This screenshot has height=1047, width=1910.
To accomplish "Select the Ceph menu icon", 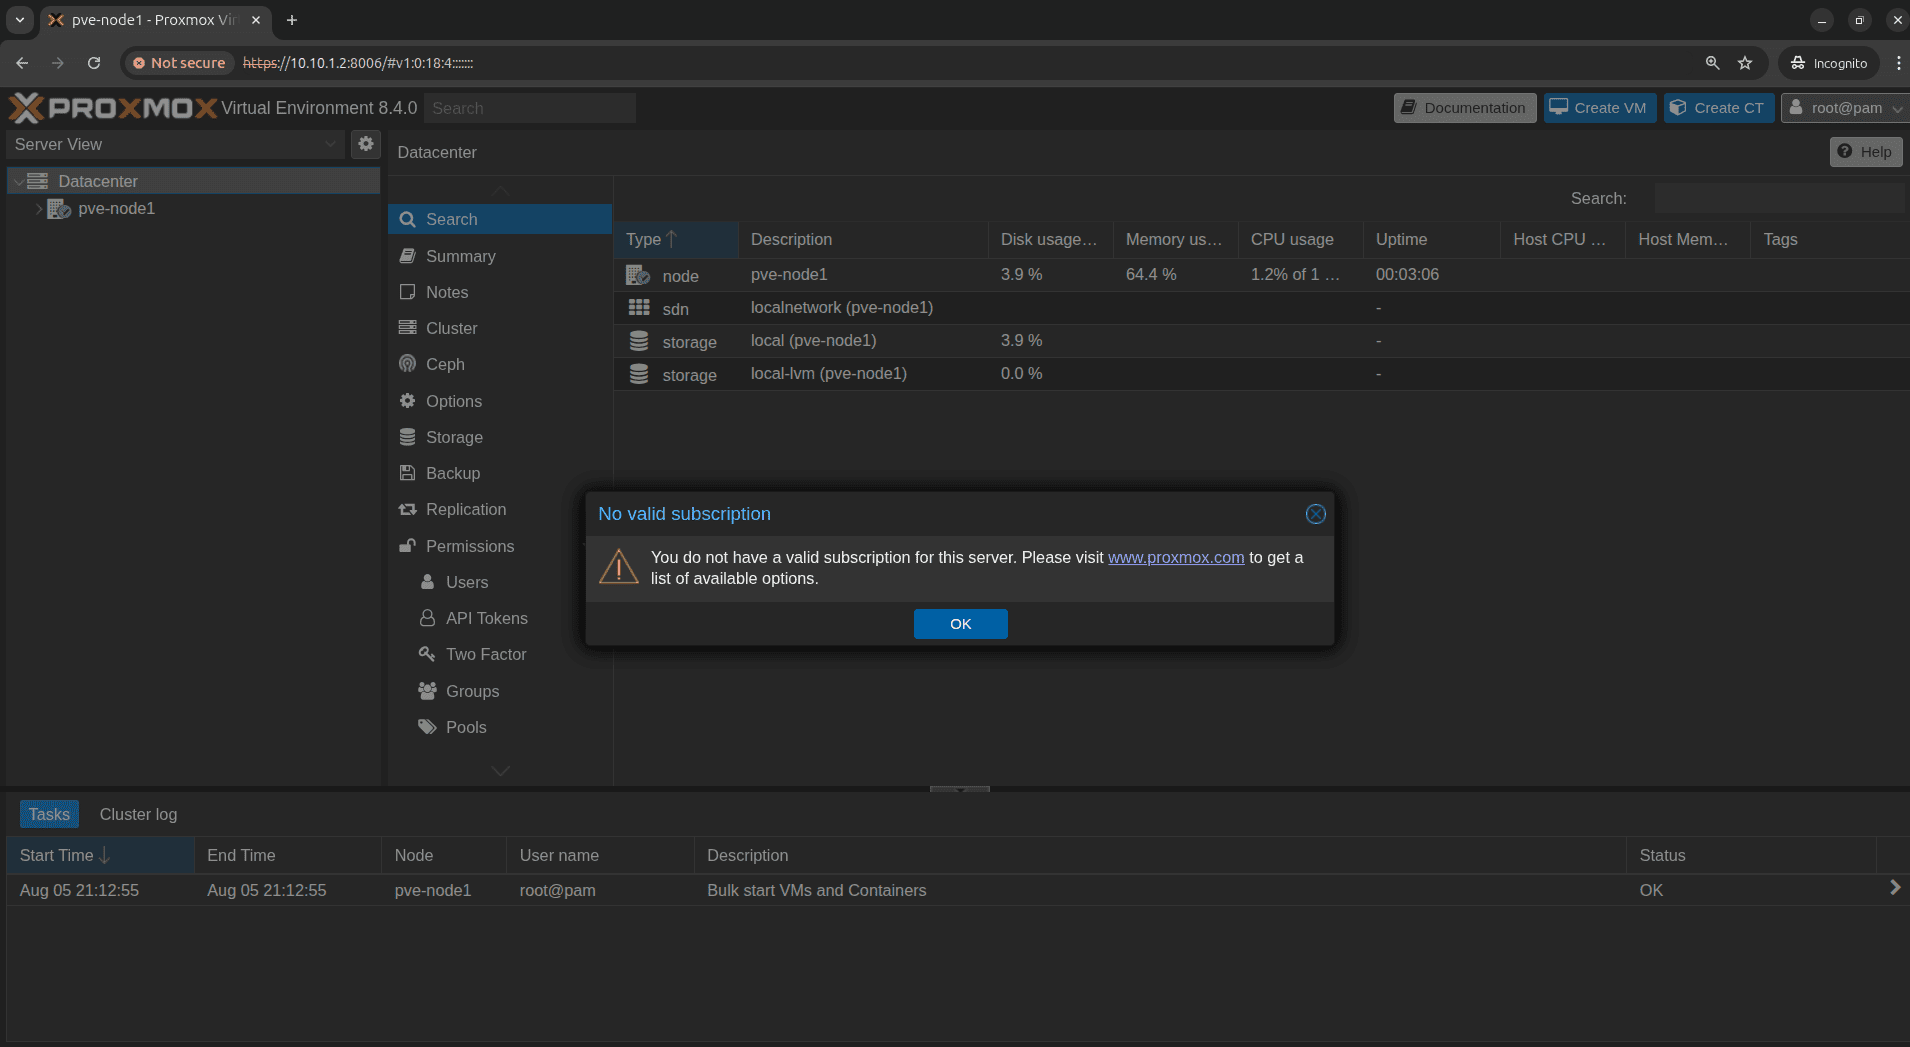I will coord(408,364).
